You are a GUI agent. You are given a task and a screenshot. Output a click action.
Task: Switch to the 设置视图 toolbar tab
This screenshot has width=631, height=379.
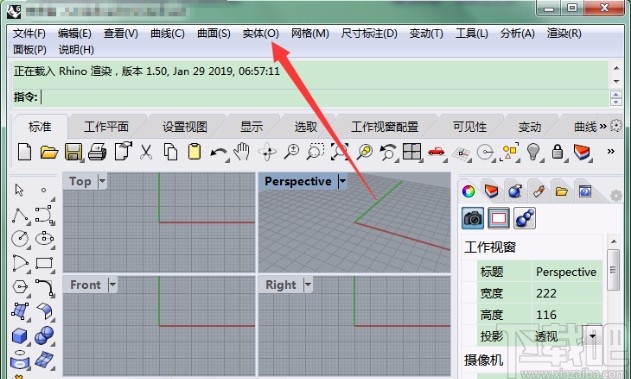pyautogui.click(x=185, y=127)
